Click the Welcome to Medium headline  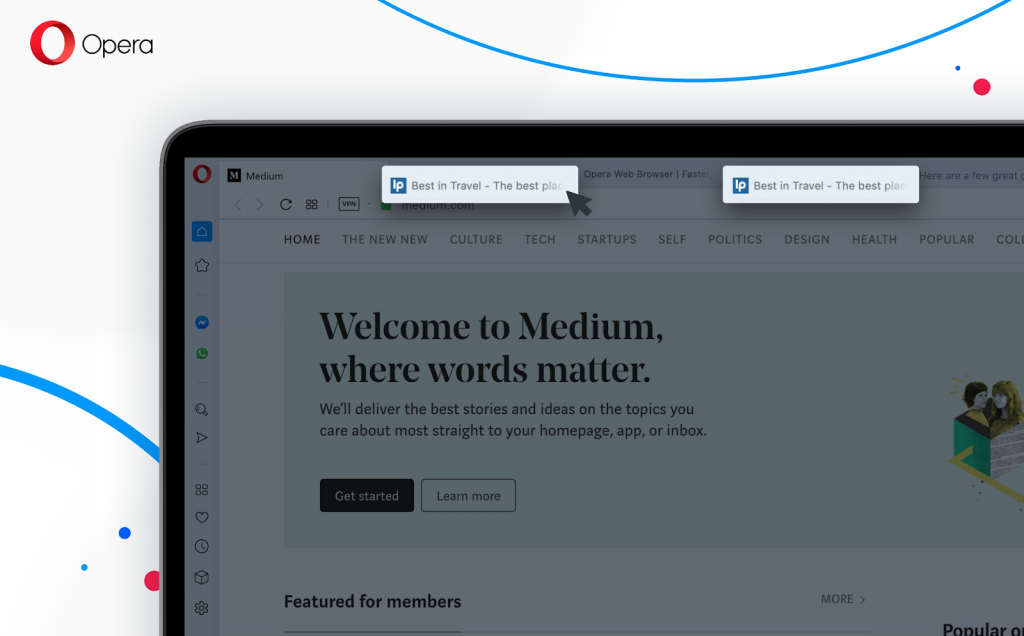click(491, 347)
